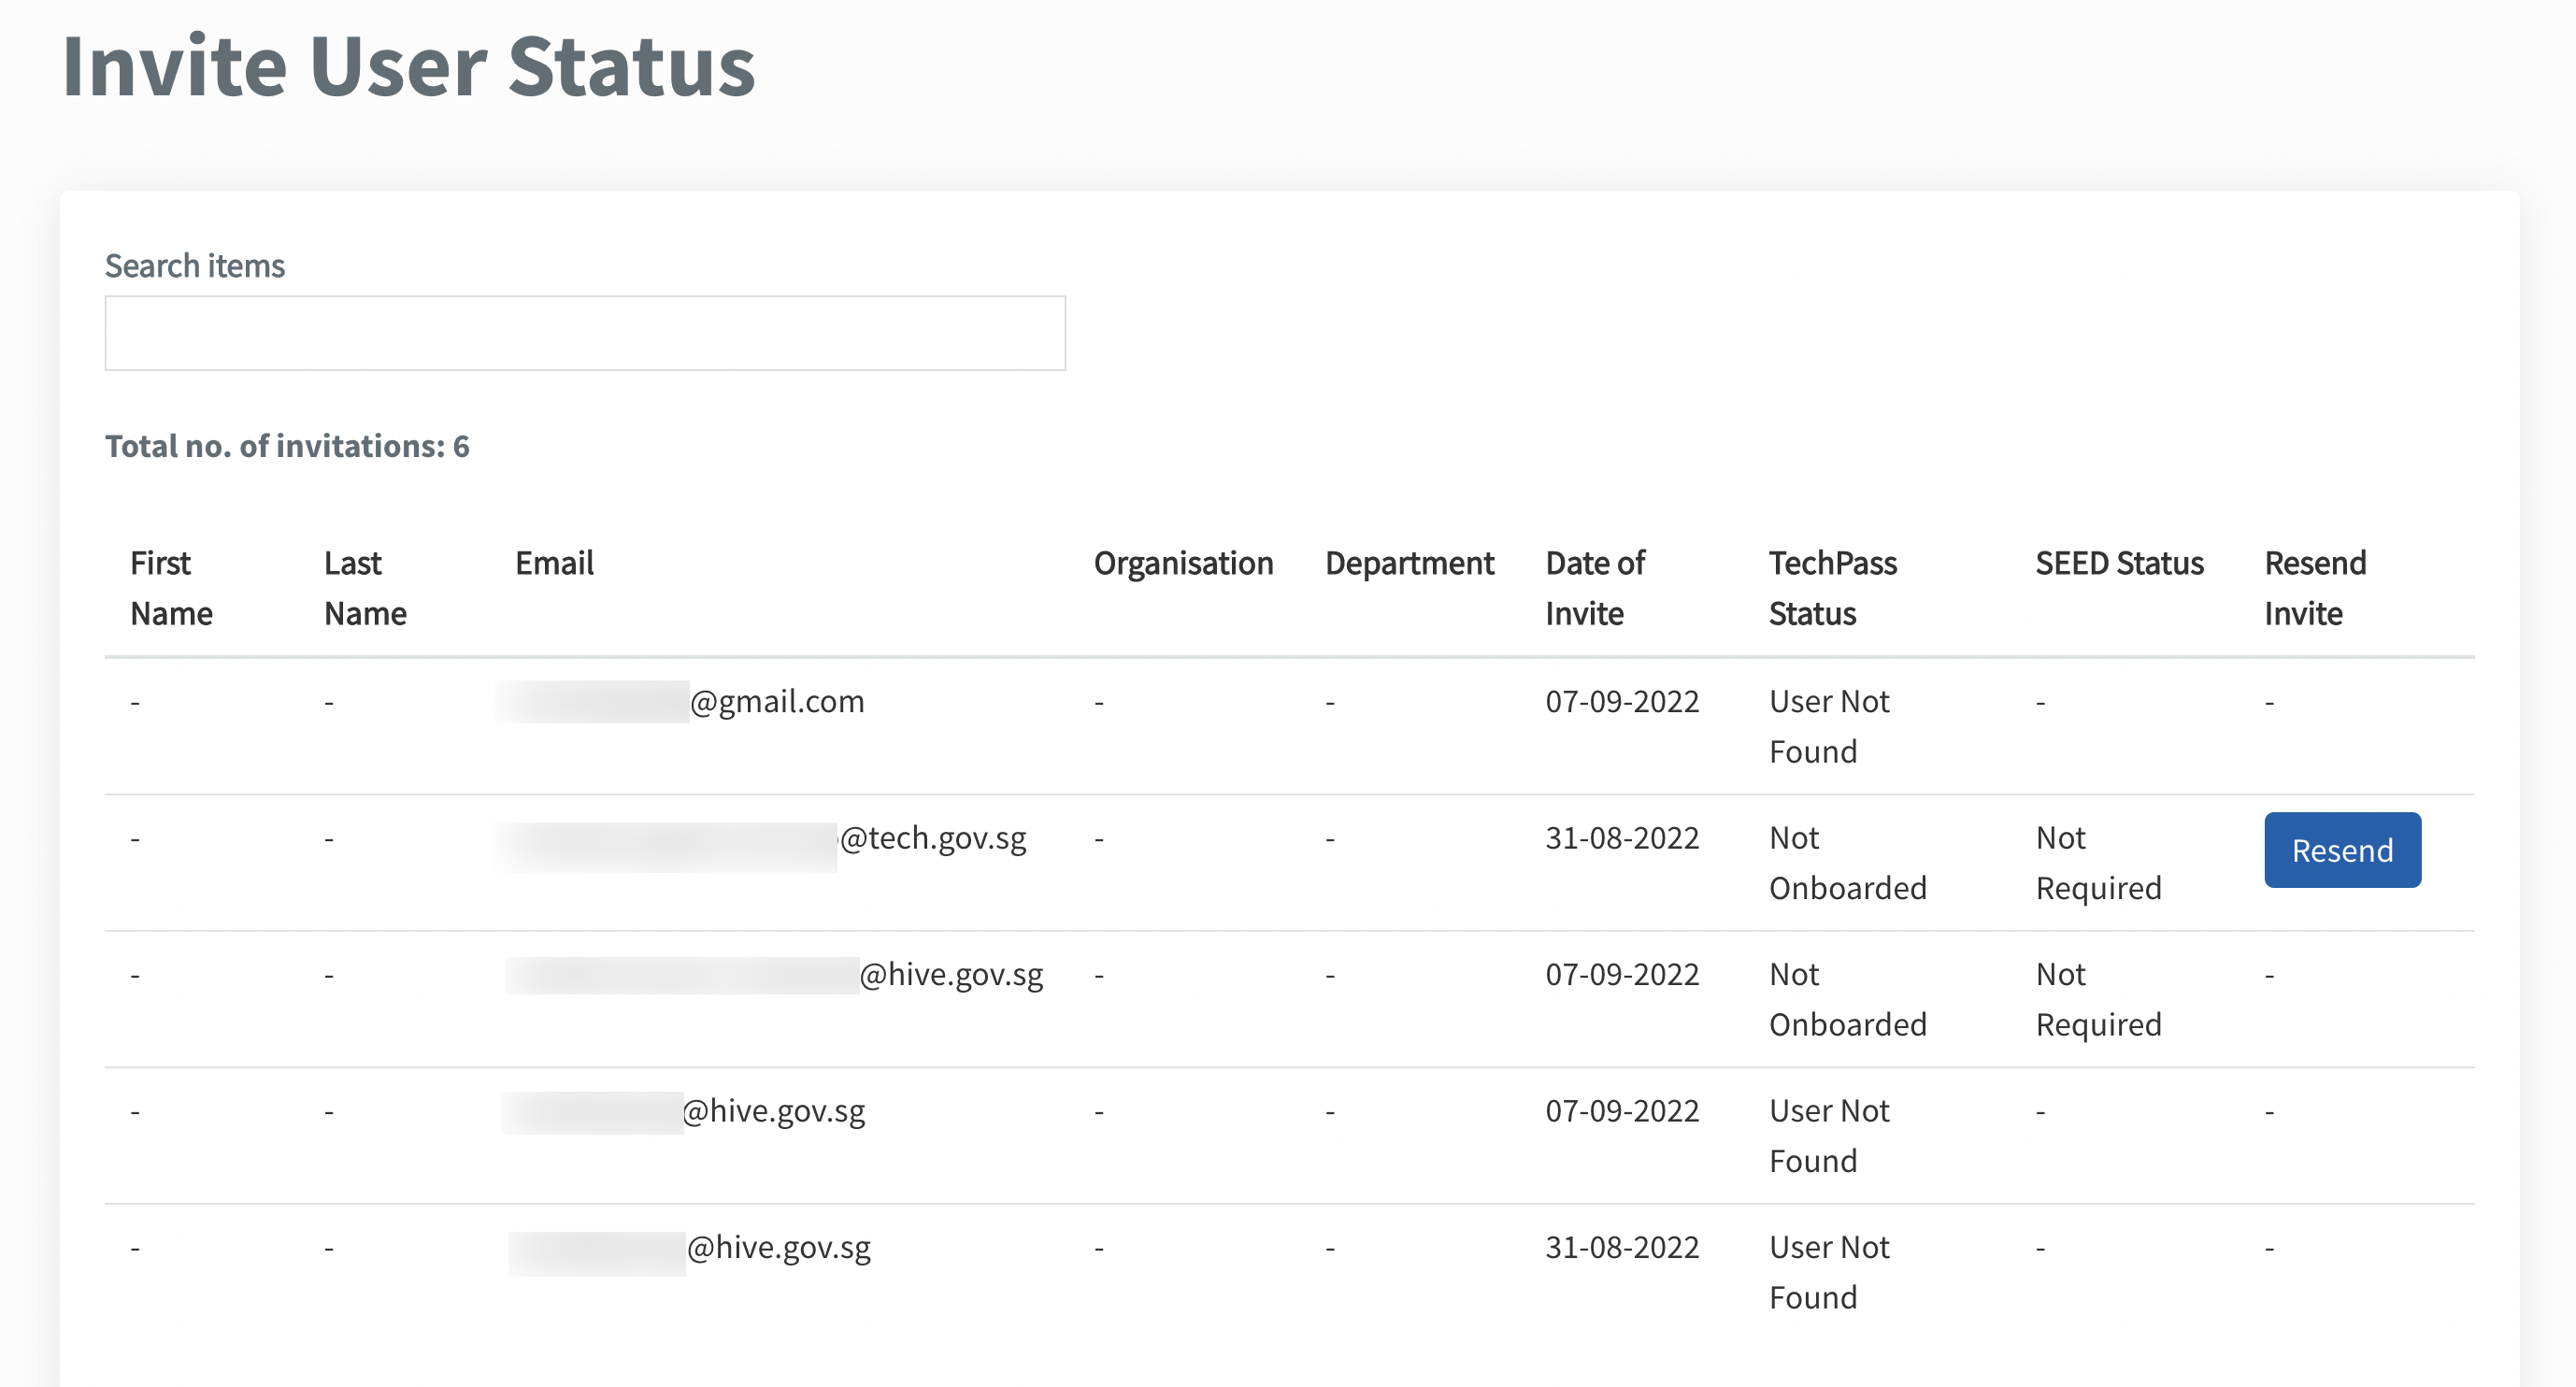Click the Search items label
Screen dimensions: 2576x1387
pyautogui.click(x=195, y=266)
